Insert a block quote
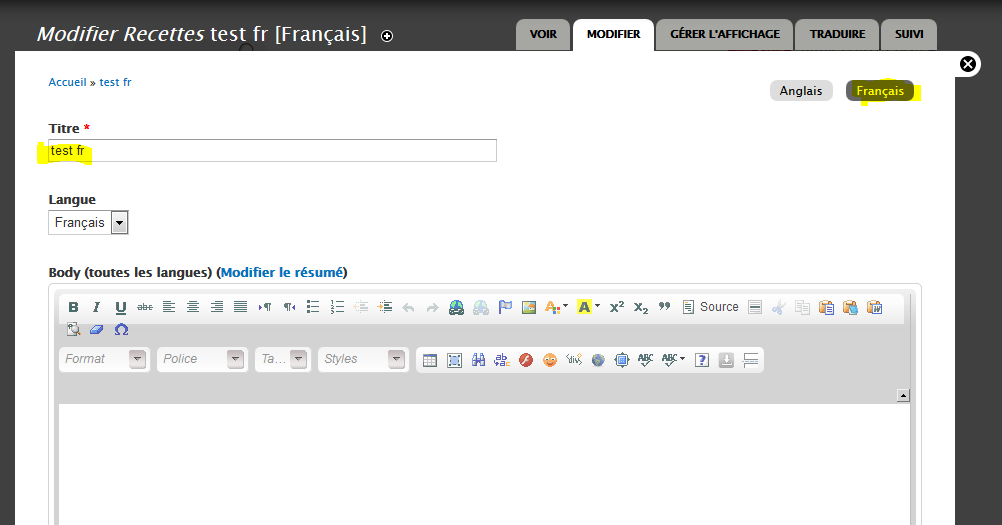Viewport: 1002px width, 525px height. pyautogui.click(x=665, y=307)
